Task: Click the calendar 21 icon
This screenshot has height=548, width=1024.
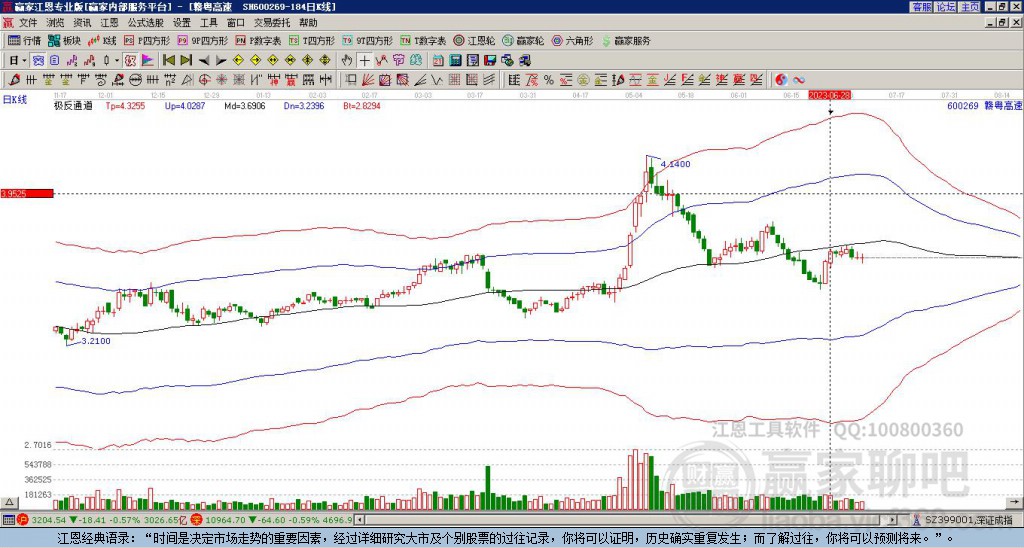Action: pyautogui.click(x=438, y=61)
